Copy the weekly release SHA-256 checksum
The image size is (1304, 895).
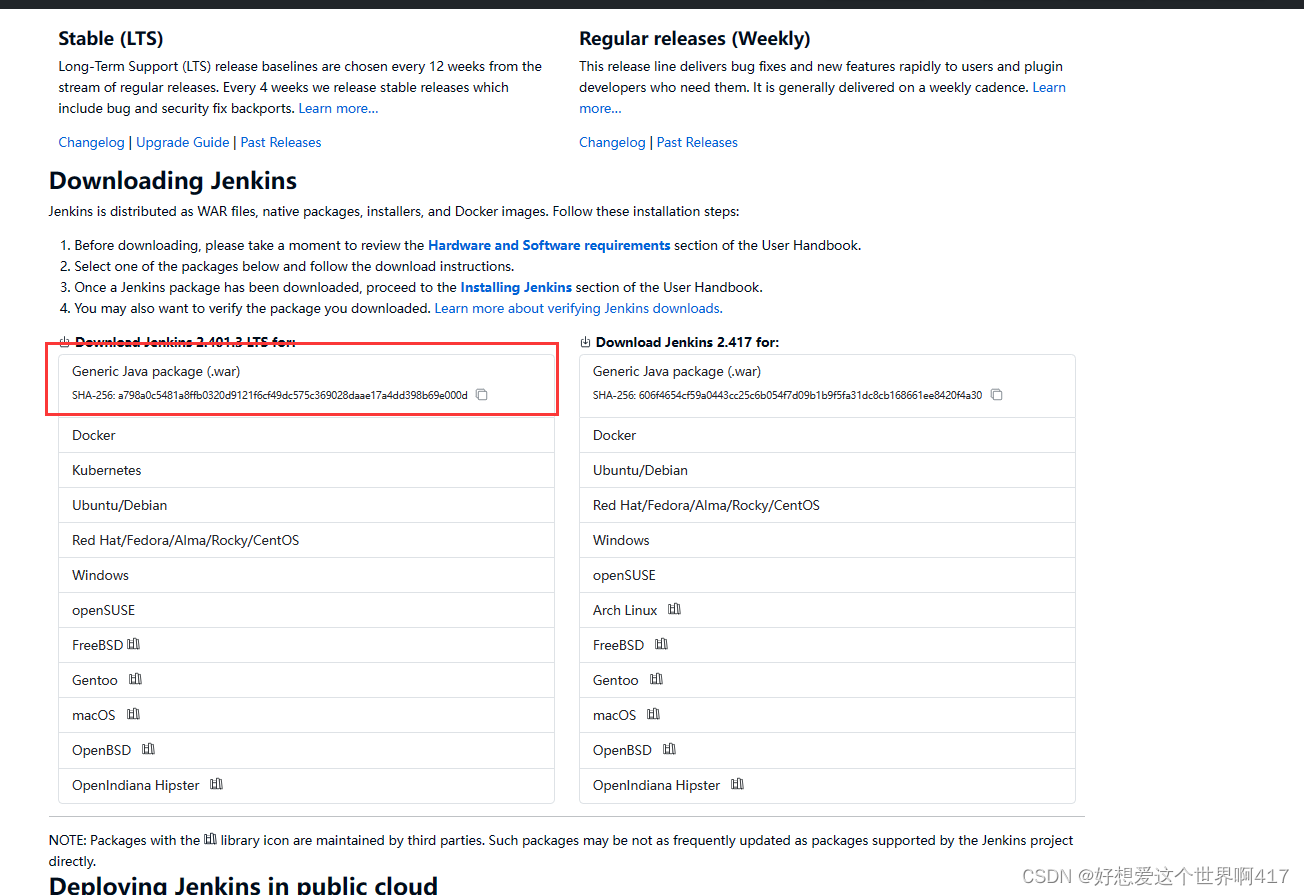point(996,395)
